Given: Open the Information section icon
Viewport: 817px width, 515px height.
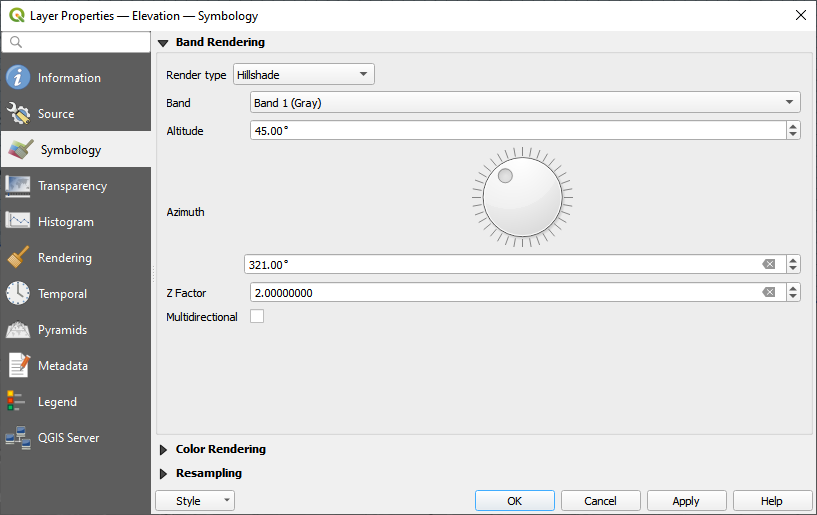Looking at the screenshot, I should click(18, 78).
